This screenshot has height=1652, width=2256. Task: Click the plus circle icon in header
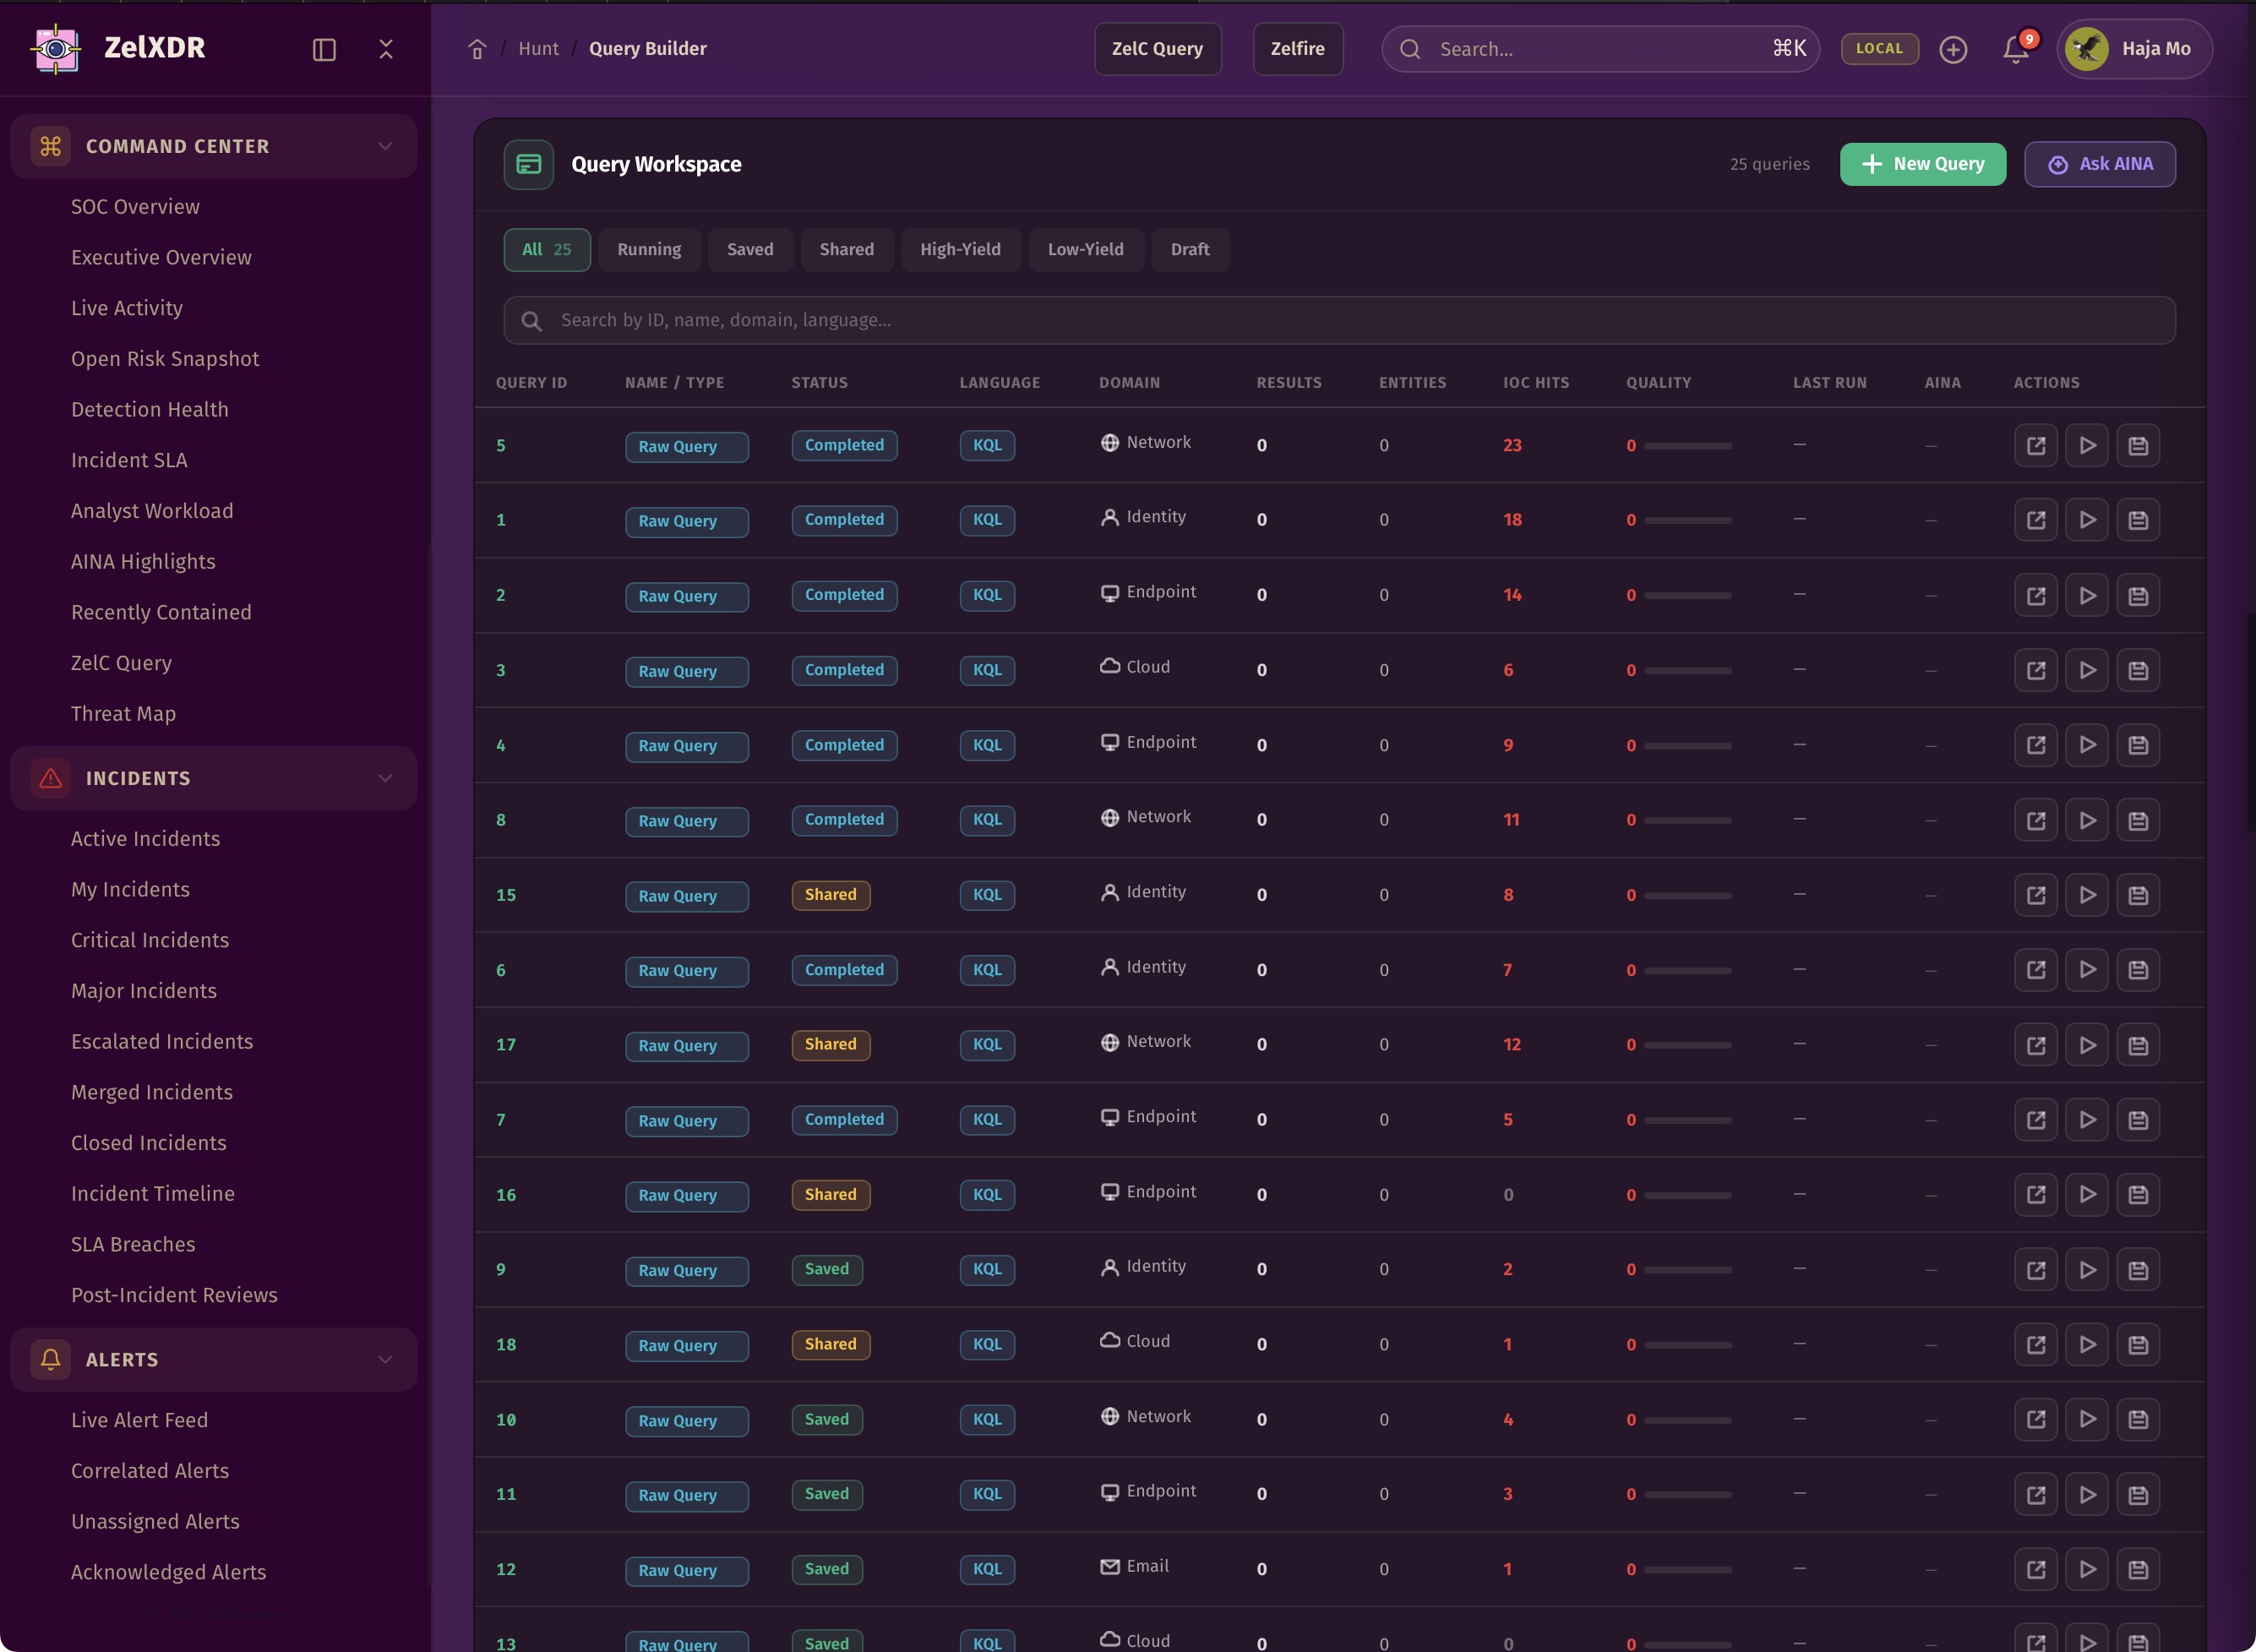[1952, 49]
